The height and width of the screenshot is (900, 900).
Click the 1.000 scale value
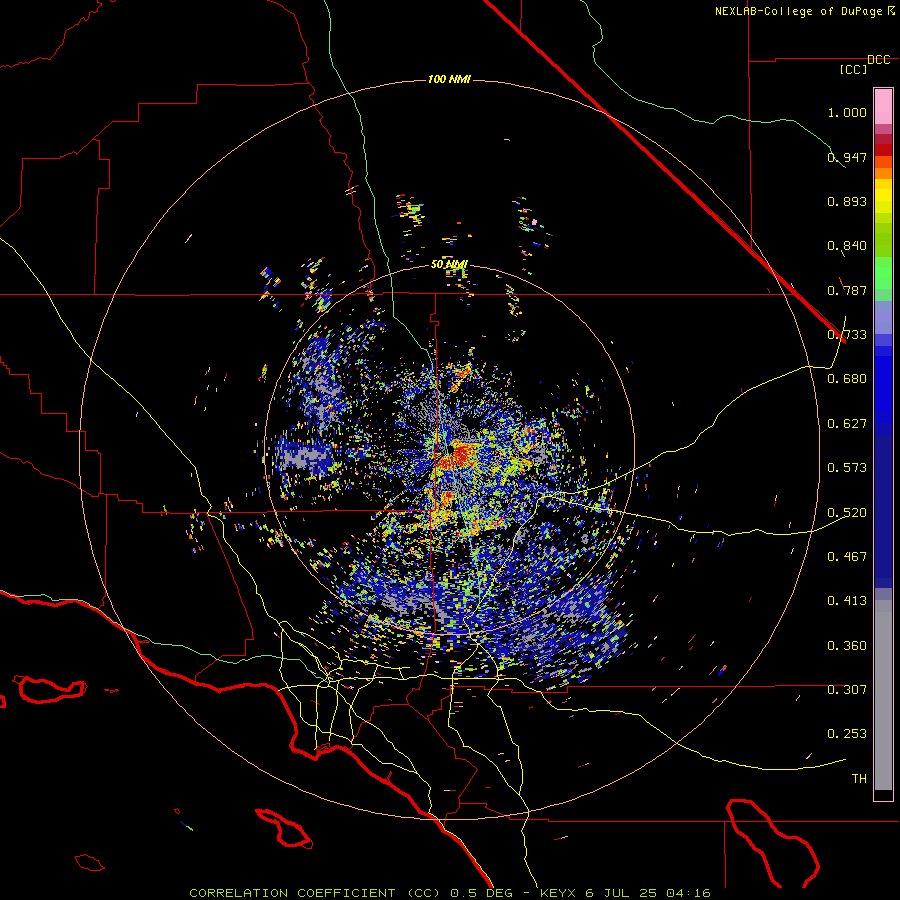pyautogui.click(x=847, y=112)
